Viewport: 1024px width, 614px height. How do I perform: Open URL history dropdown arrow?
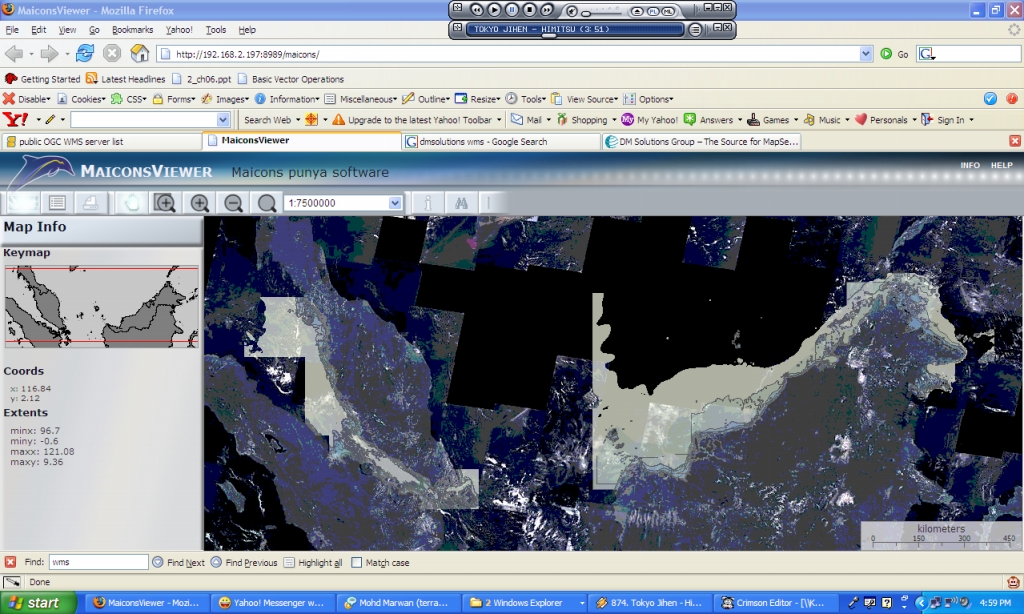coord(866,54)
